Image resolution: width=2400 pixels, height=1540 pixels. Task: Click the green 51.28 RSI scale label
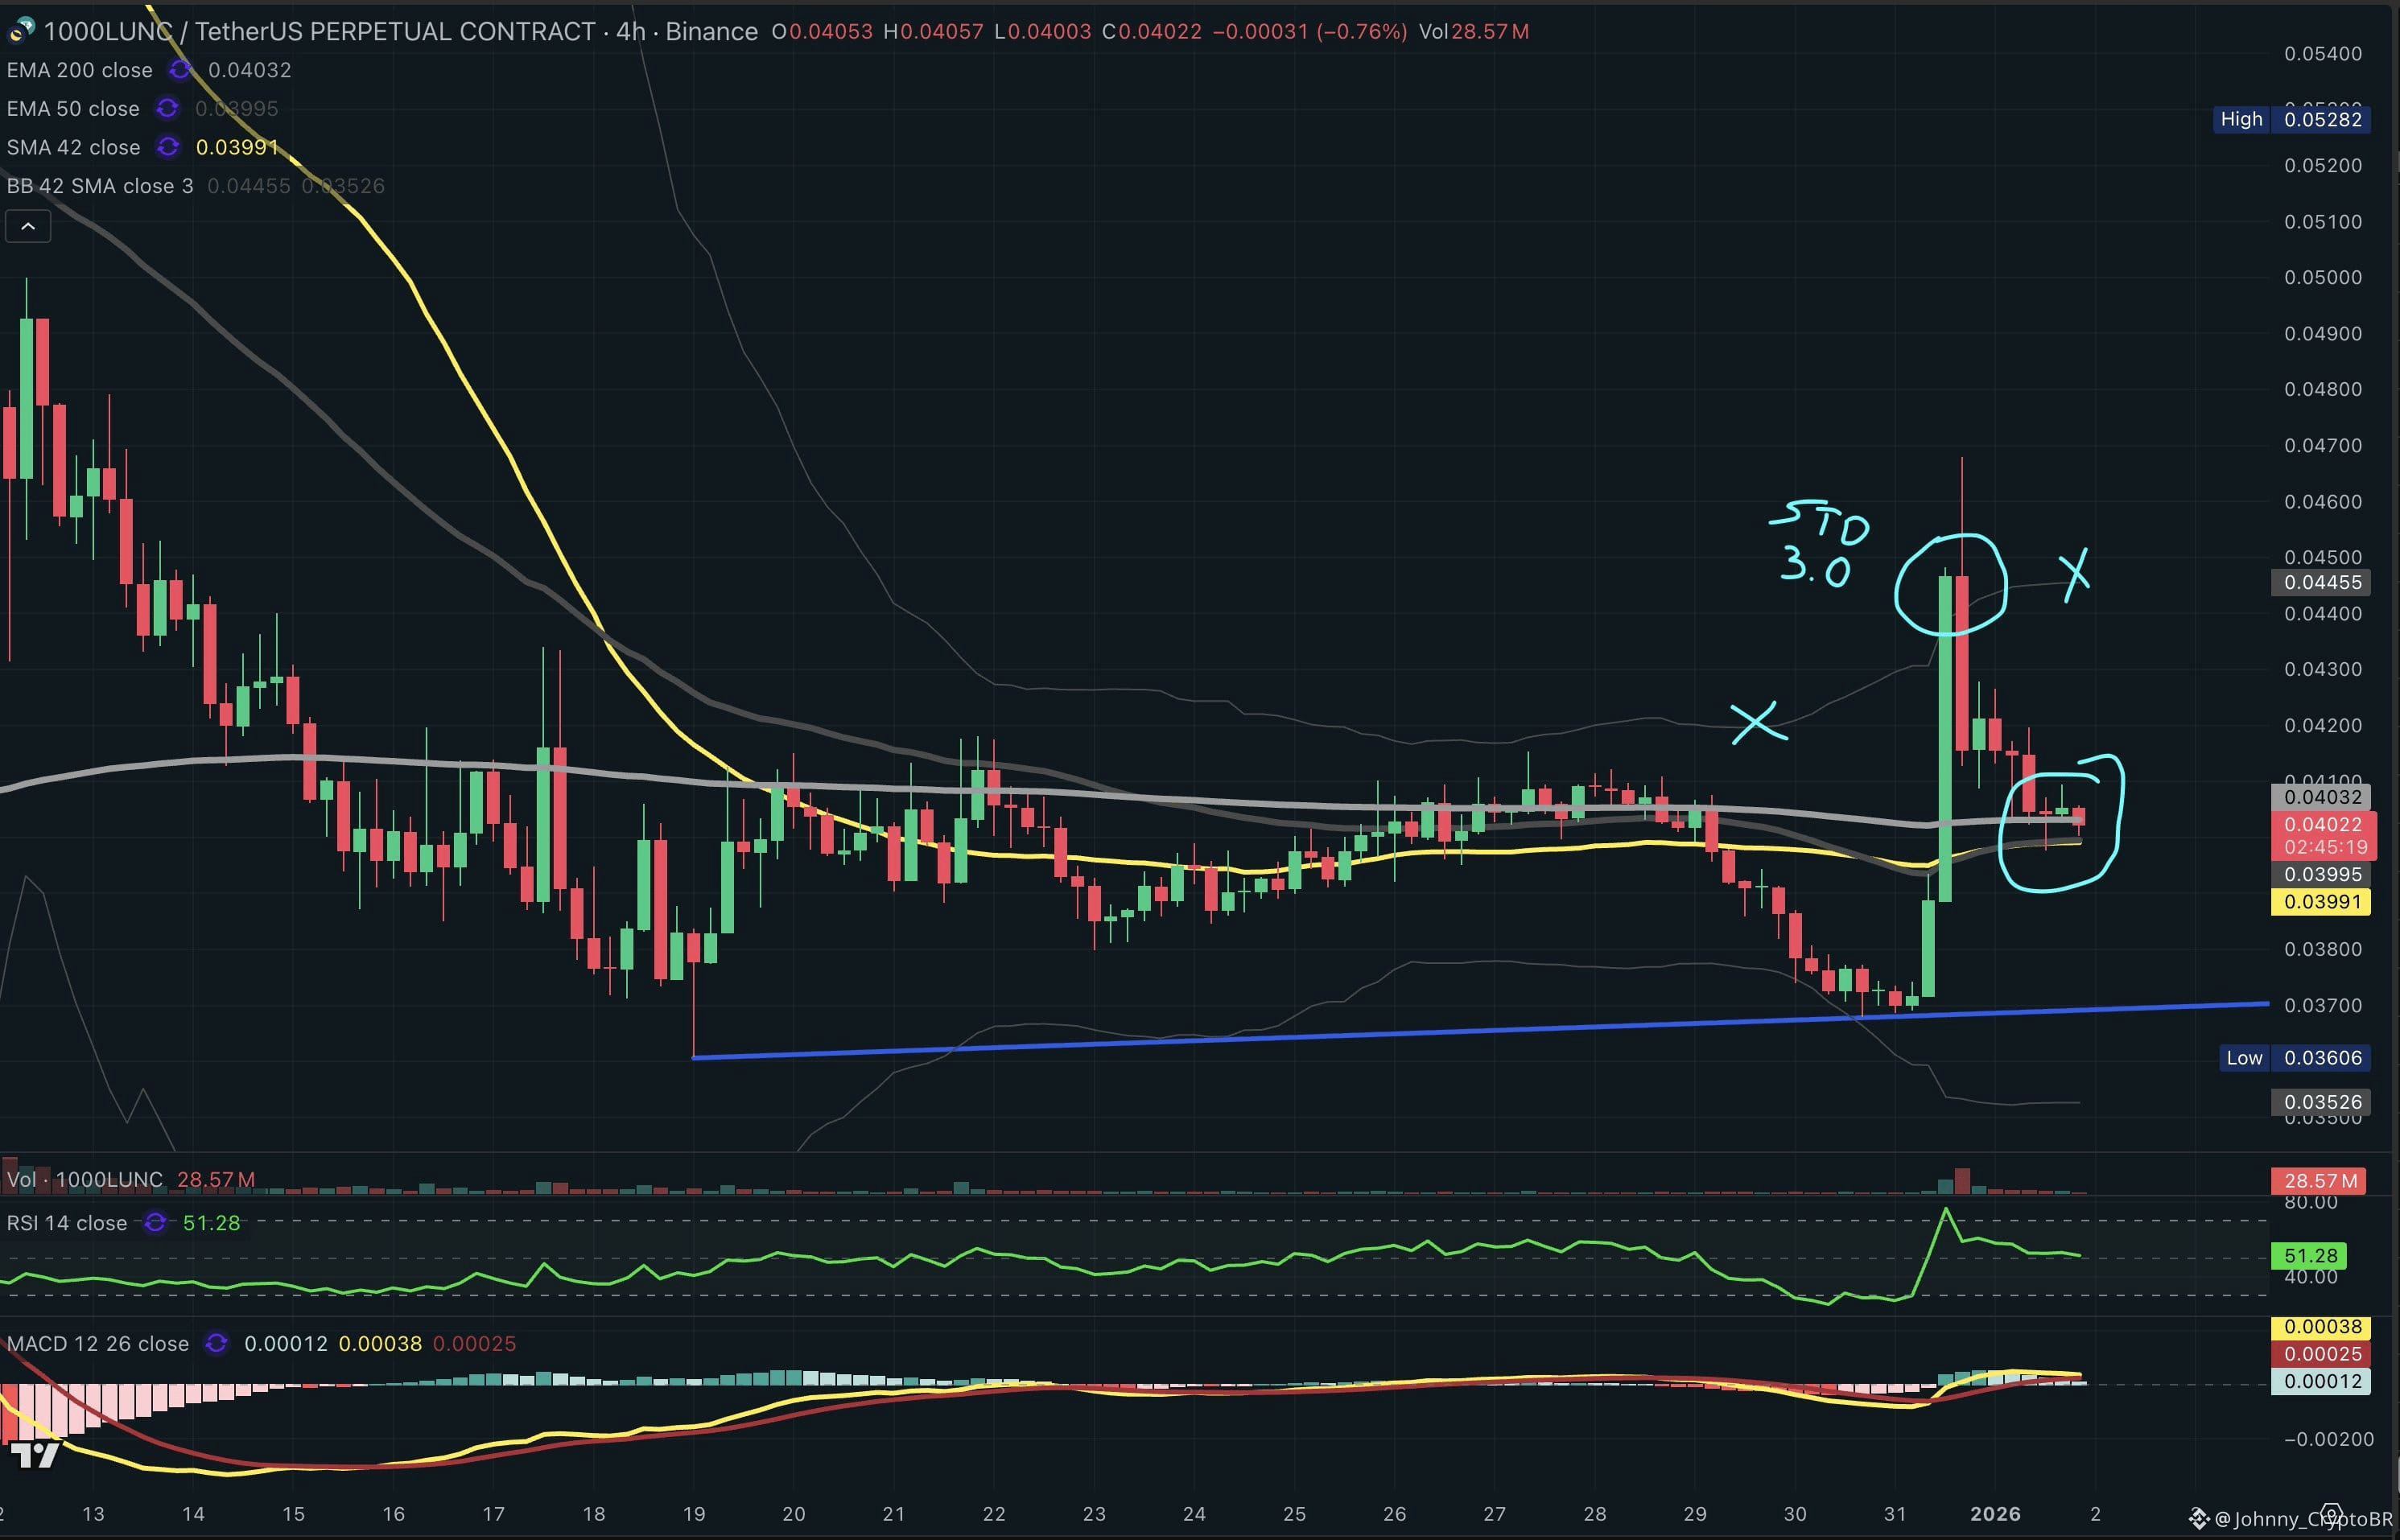point(2311,1255)
